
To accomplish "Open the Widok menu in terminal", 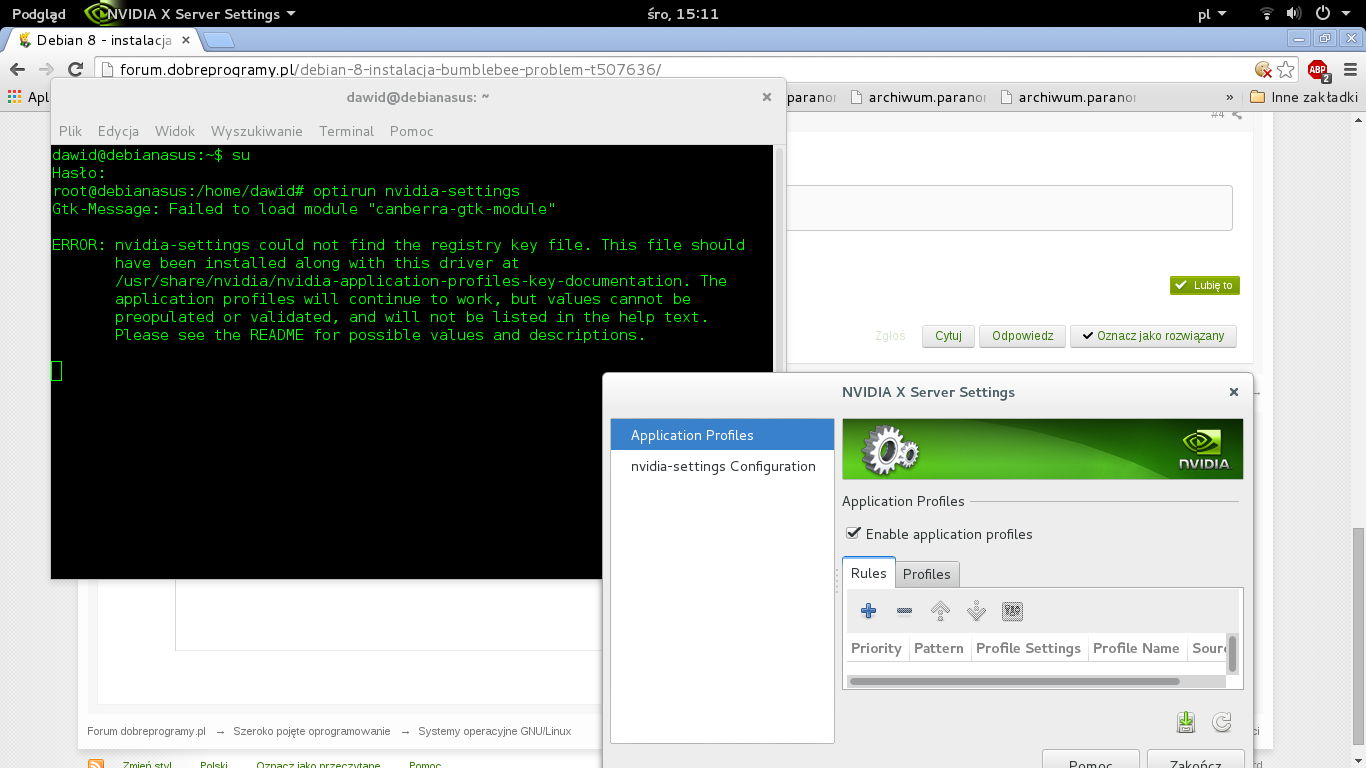I will point(175,131).
